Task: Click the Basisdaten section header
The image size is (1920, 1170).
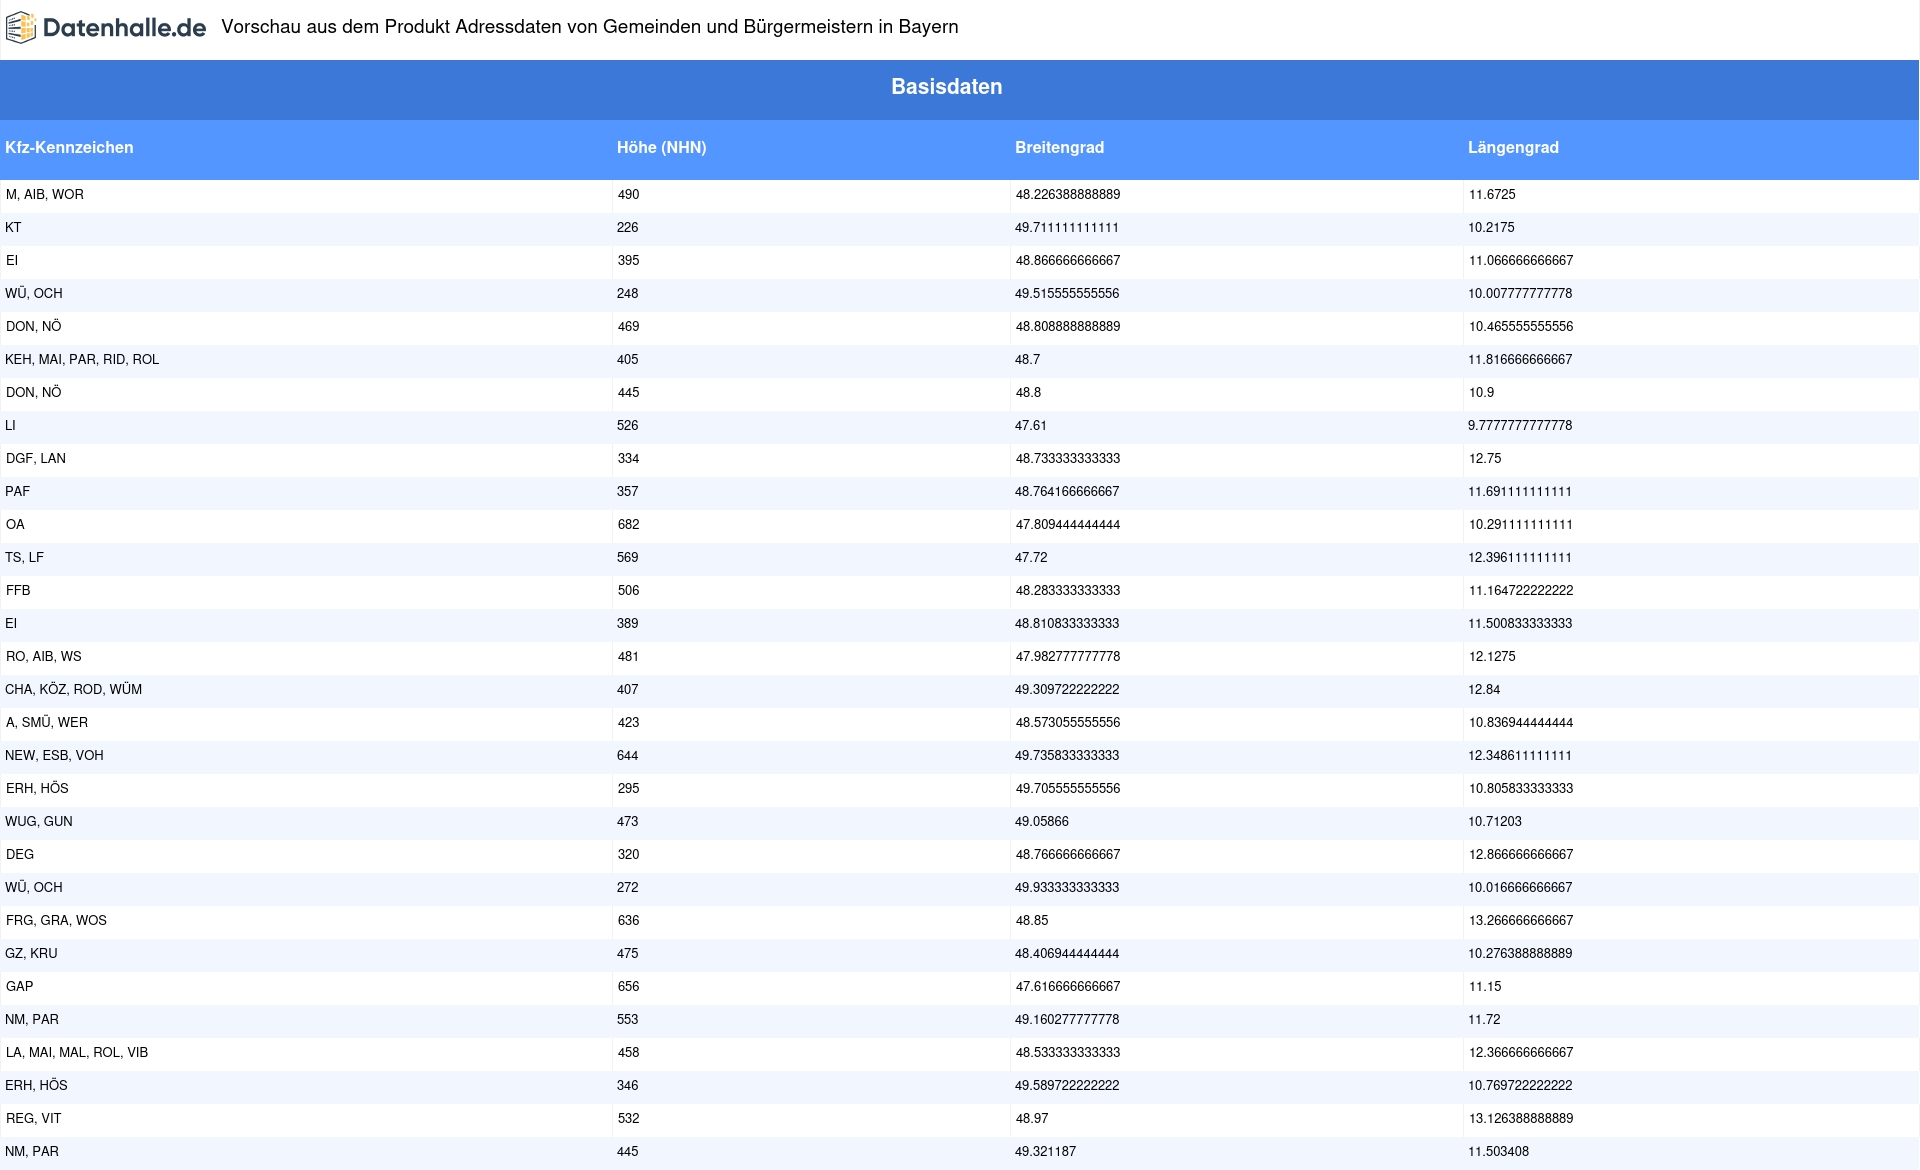Action: pos(946,87)
